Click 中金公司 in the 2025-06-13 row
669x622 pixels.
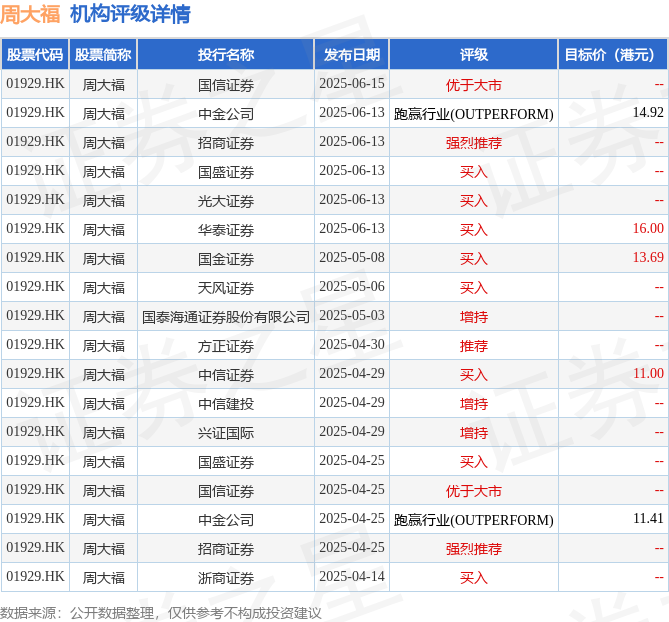226,114
